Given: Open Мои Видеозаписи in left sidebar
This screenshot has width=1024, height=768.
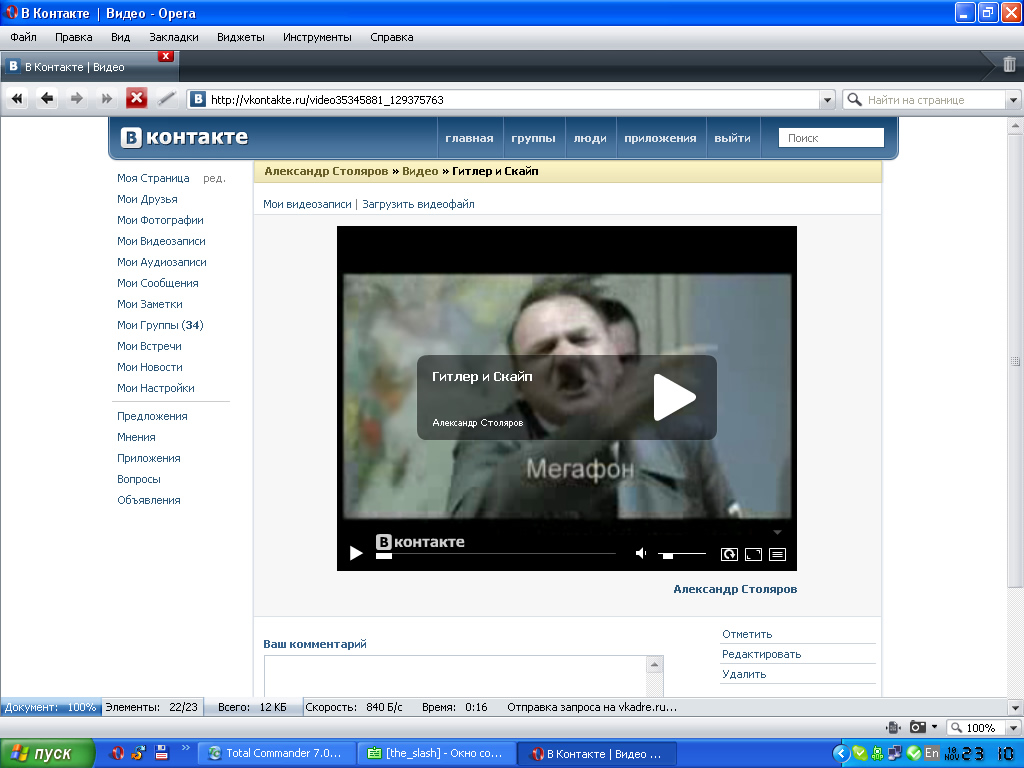Looking at the screenshot, I should pos(161,241).
